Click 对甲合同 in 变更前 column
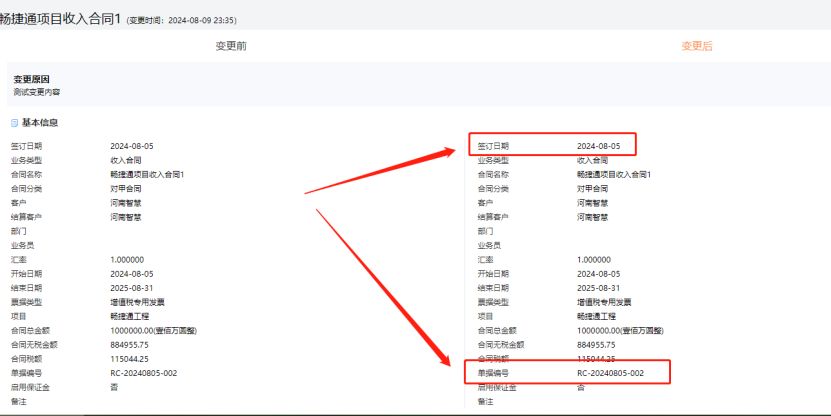Screen dimensions: 831x416 pos(126,189)
